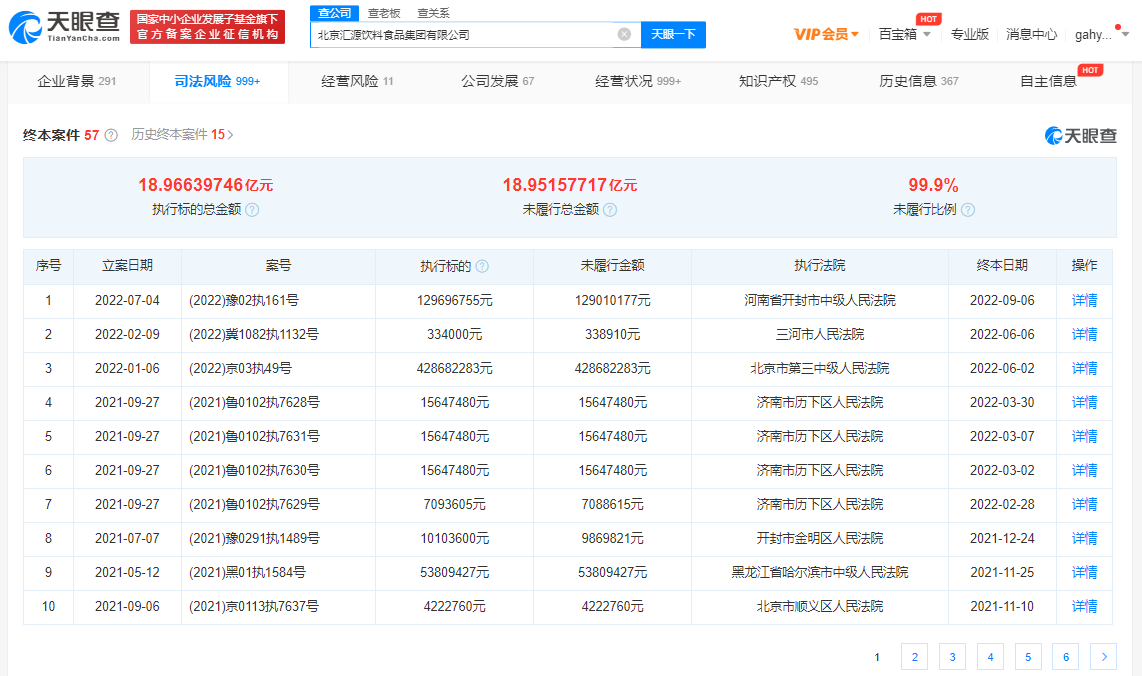Clear the company search field text
The width and height of the screenshot is (1142, 676).
[x=624, y=34]
